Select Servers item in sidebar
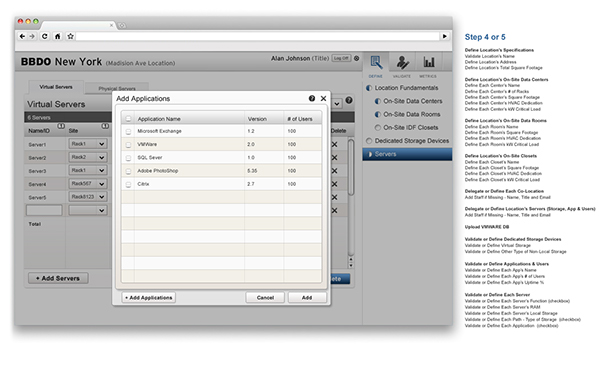The image size is (600, 388). 407,154
